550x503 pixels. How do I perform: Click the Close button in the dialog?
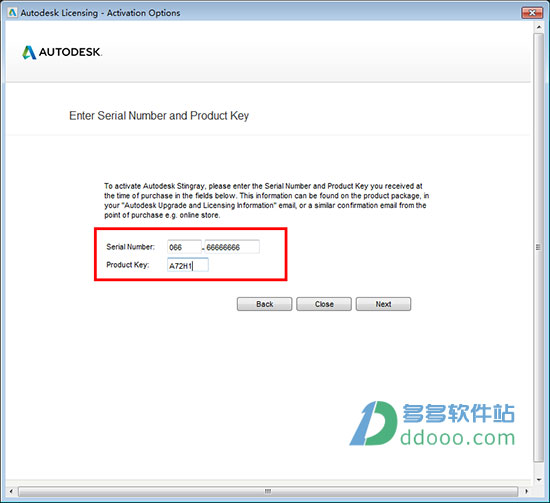point(324,304)
